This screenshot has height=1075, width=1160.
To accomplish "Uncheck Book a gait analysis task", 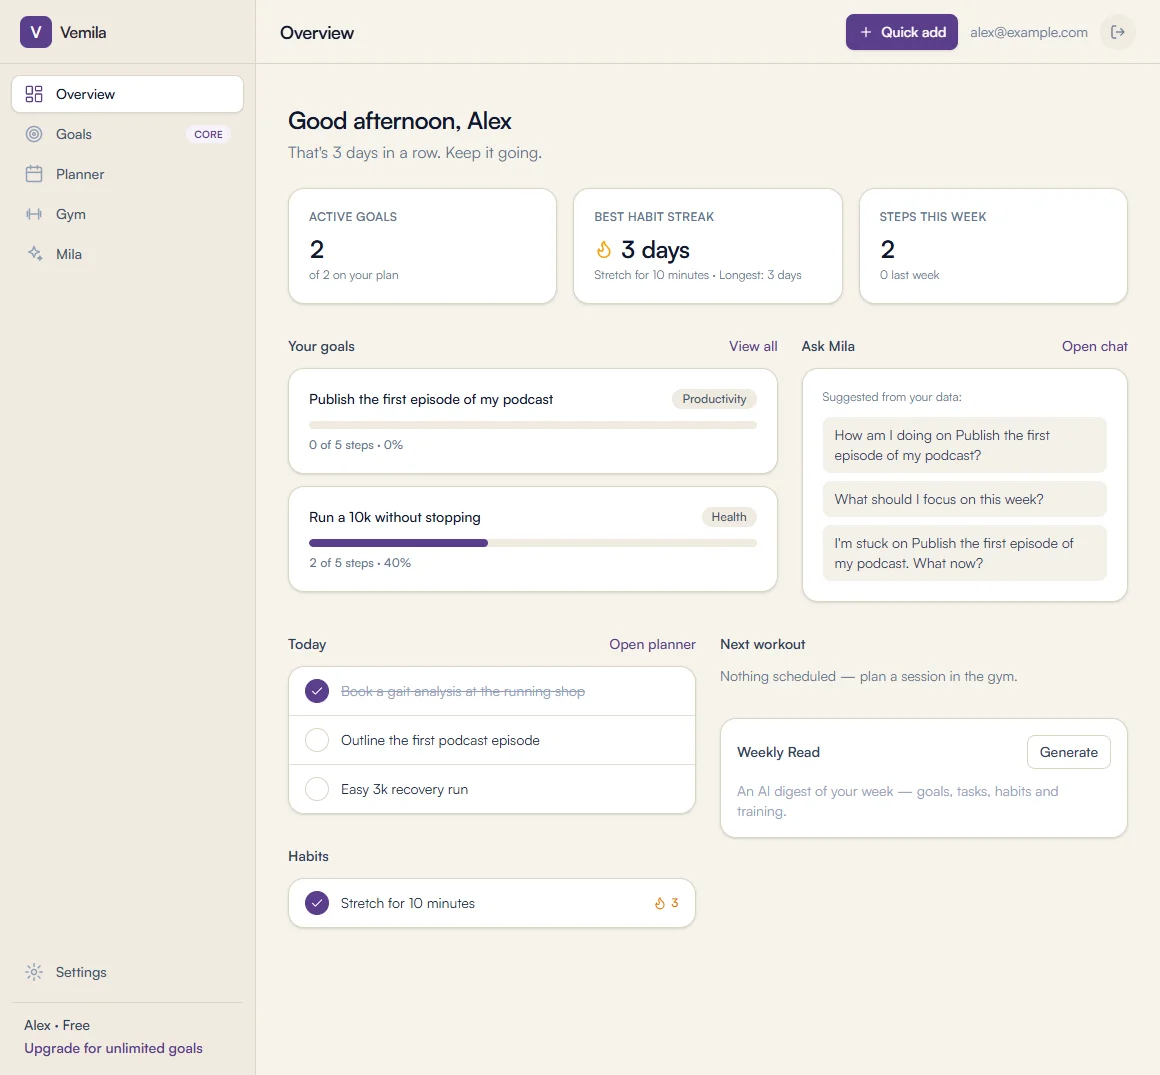I will click(317, 691).
